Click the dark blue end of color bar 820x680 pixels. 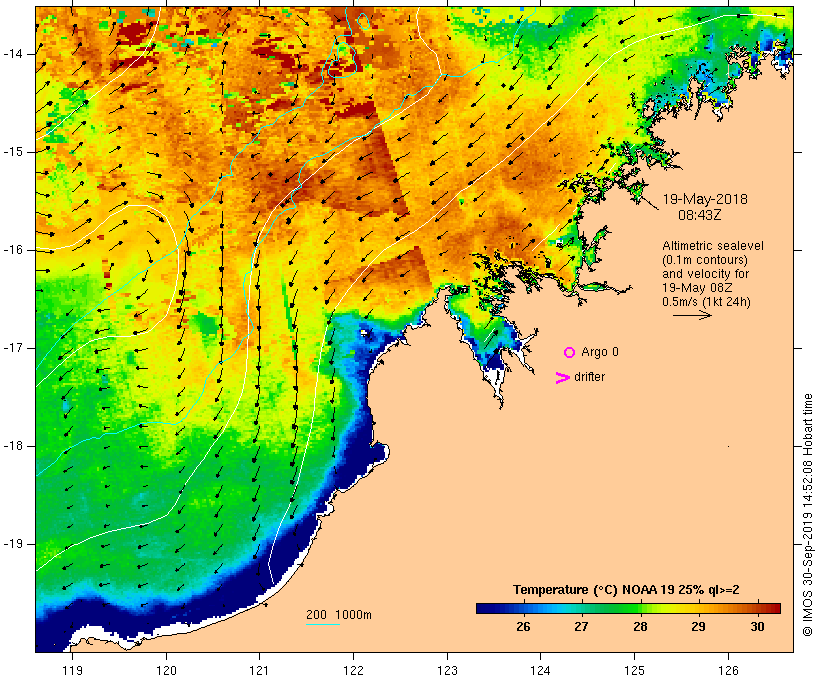482,608
